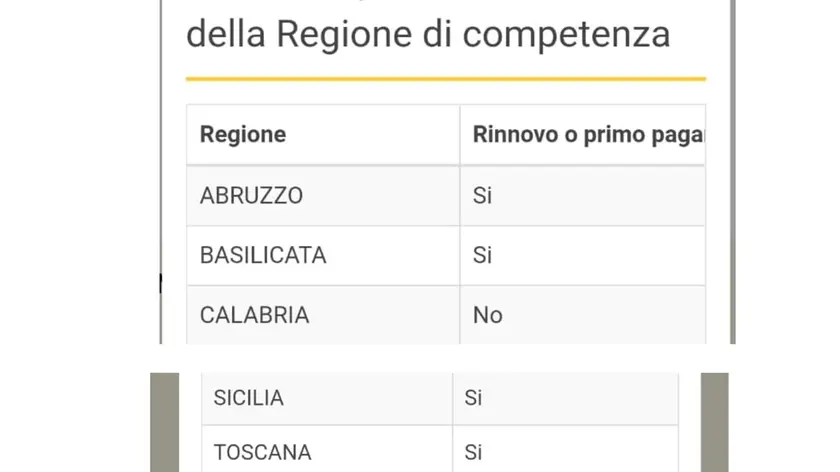Select the BASILICATA region cell
The image size is (840, 472).
tap(323, 256)
